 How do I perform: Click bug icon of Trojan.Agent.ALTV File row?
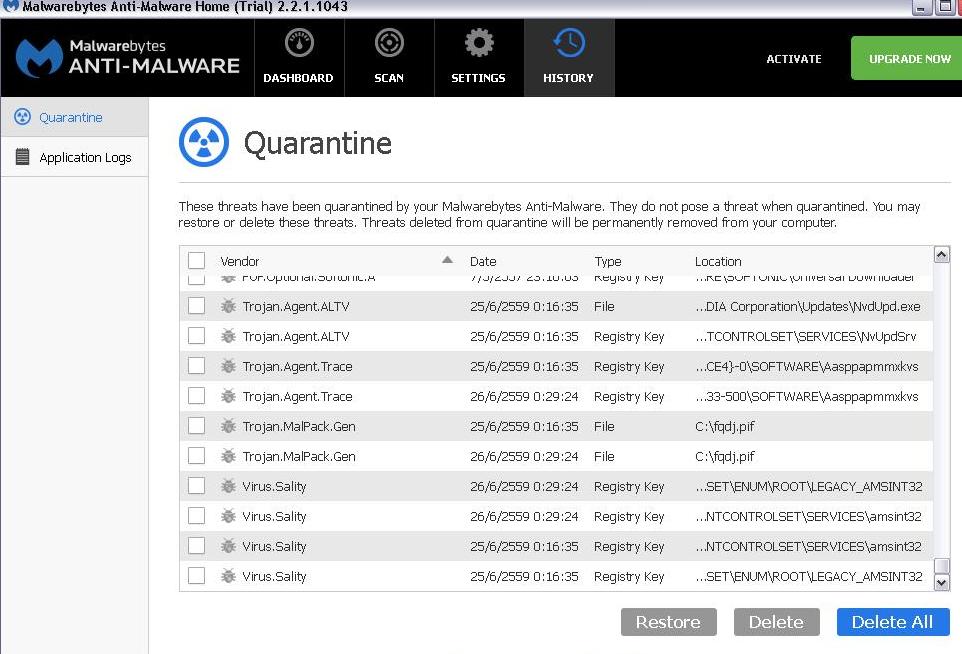coord(228,306)
